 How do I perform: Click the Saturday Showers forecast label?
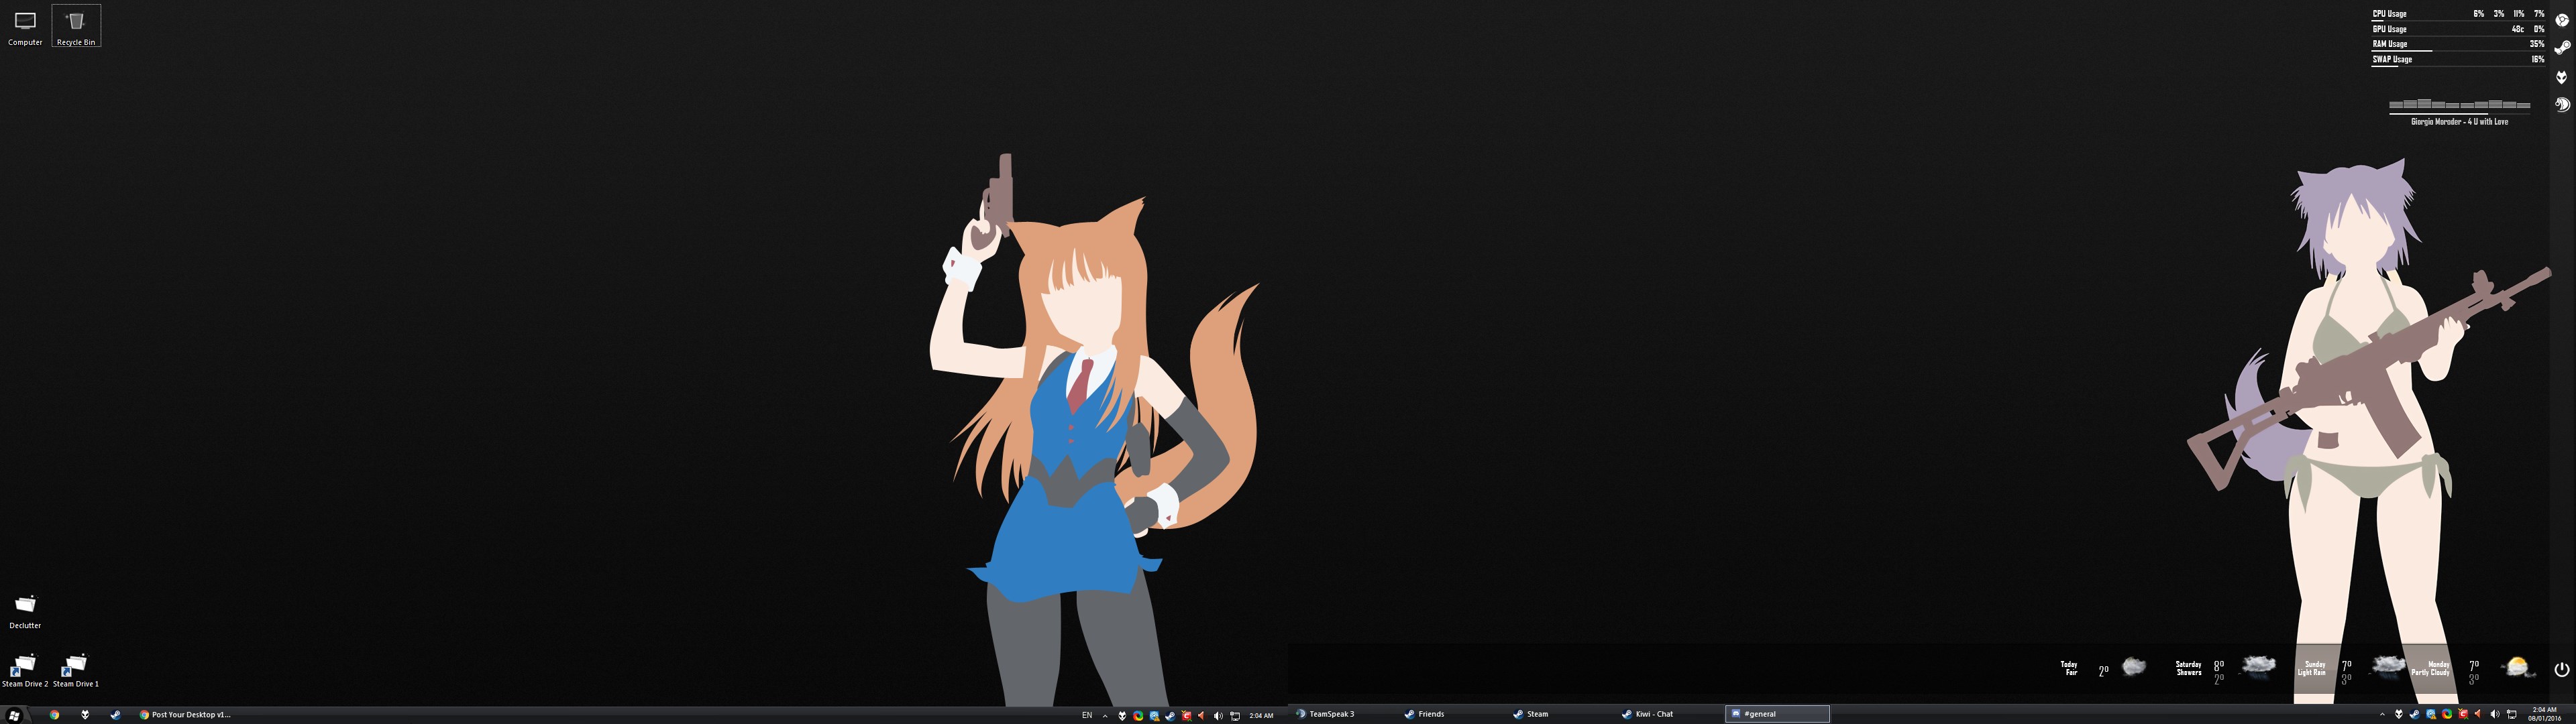click(2189, 668)
